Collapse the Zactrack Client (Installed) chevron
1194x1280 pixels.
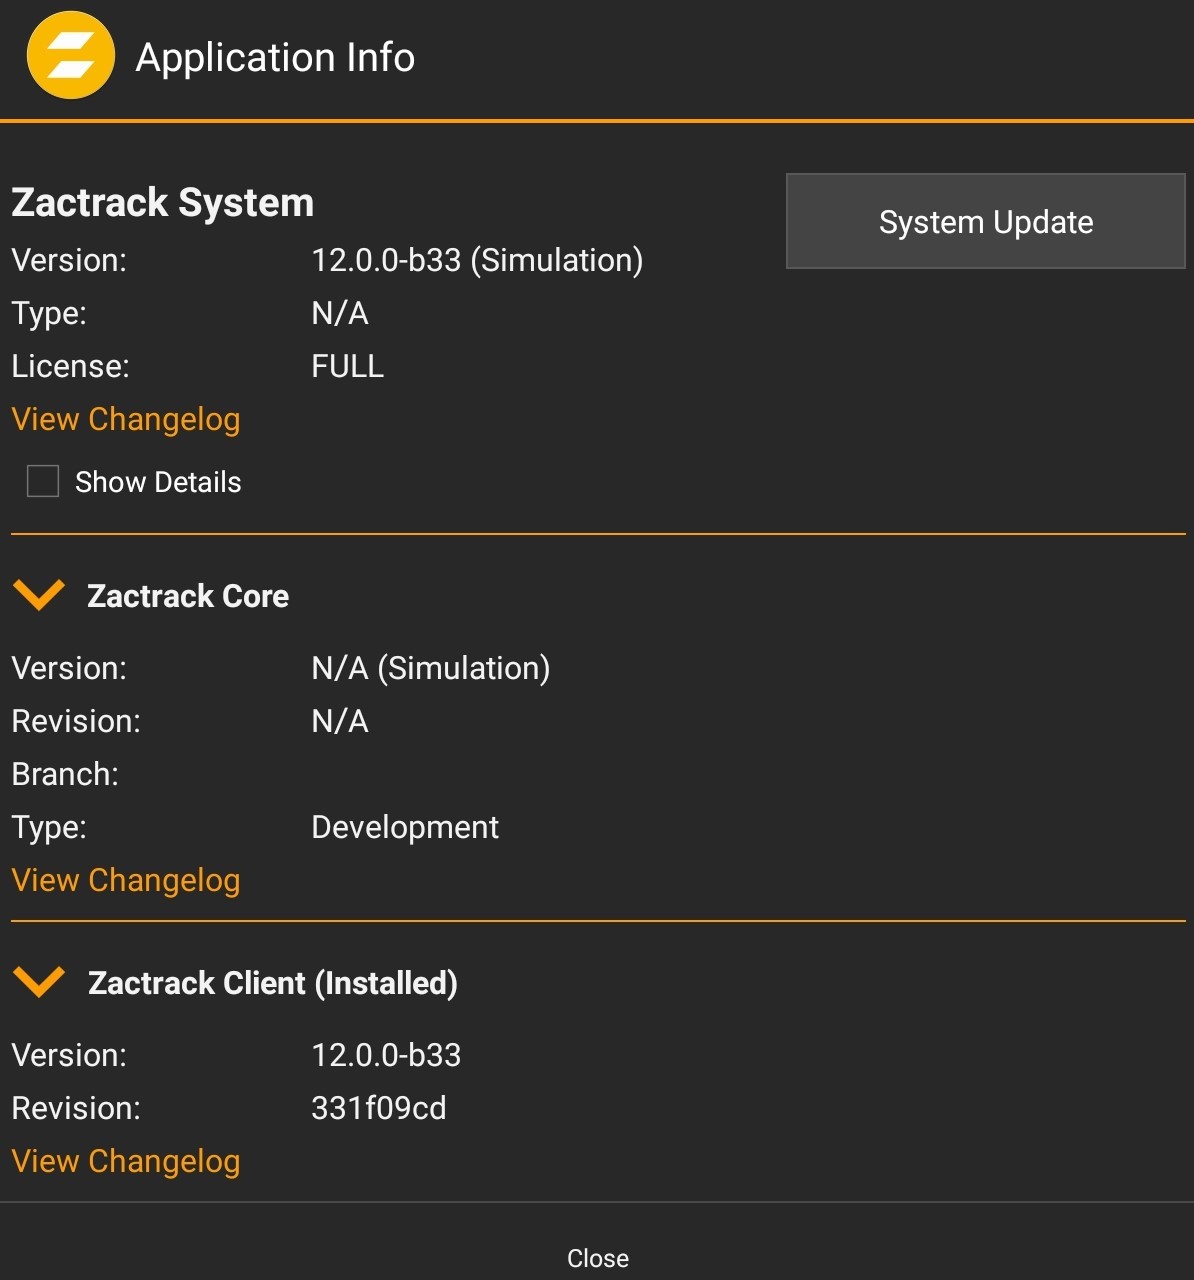pyautogui.click(x=39, y=982)
